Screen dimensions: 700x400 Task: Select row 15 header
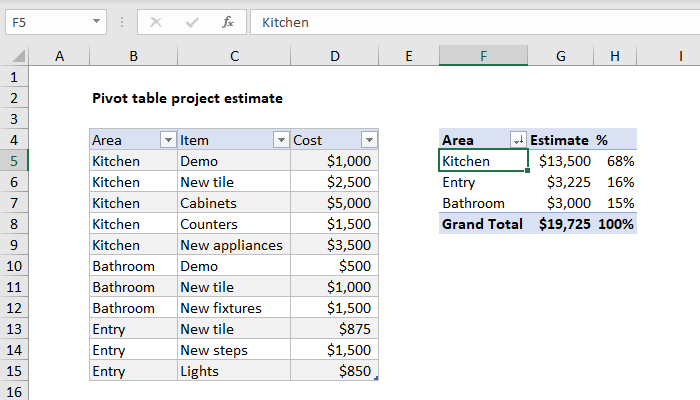[x=14, y=371]
